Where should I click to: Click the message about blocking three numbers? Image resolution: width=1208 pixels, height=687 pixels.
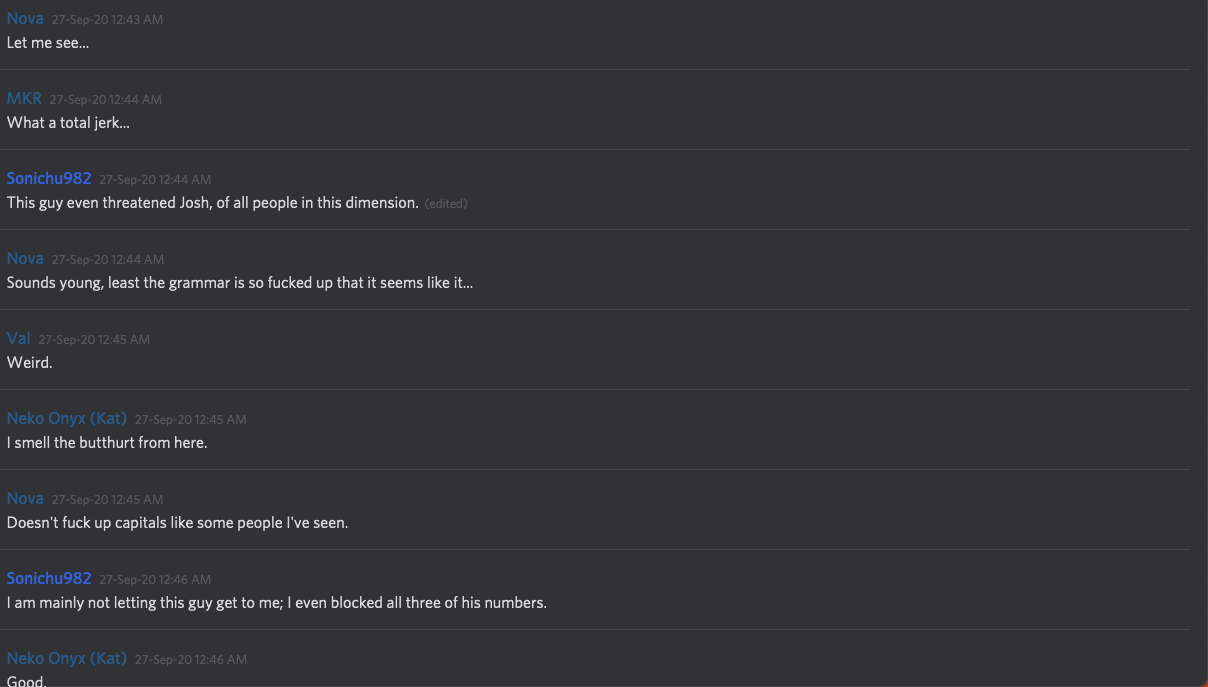pyautogui.click(x=276, y=603)
